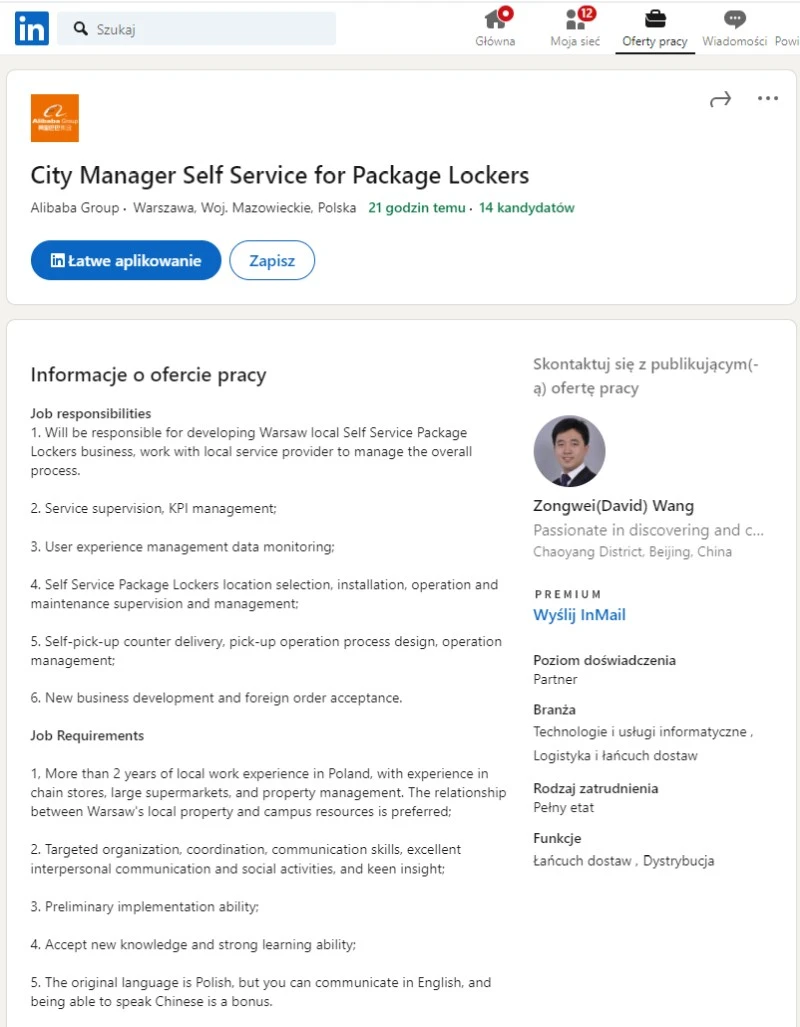Open the Wiadomości messages icon
The image size is (800, 1027).
click(x=735, y=19)
